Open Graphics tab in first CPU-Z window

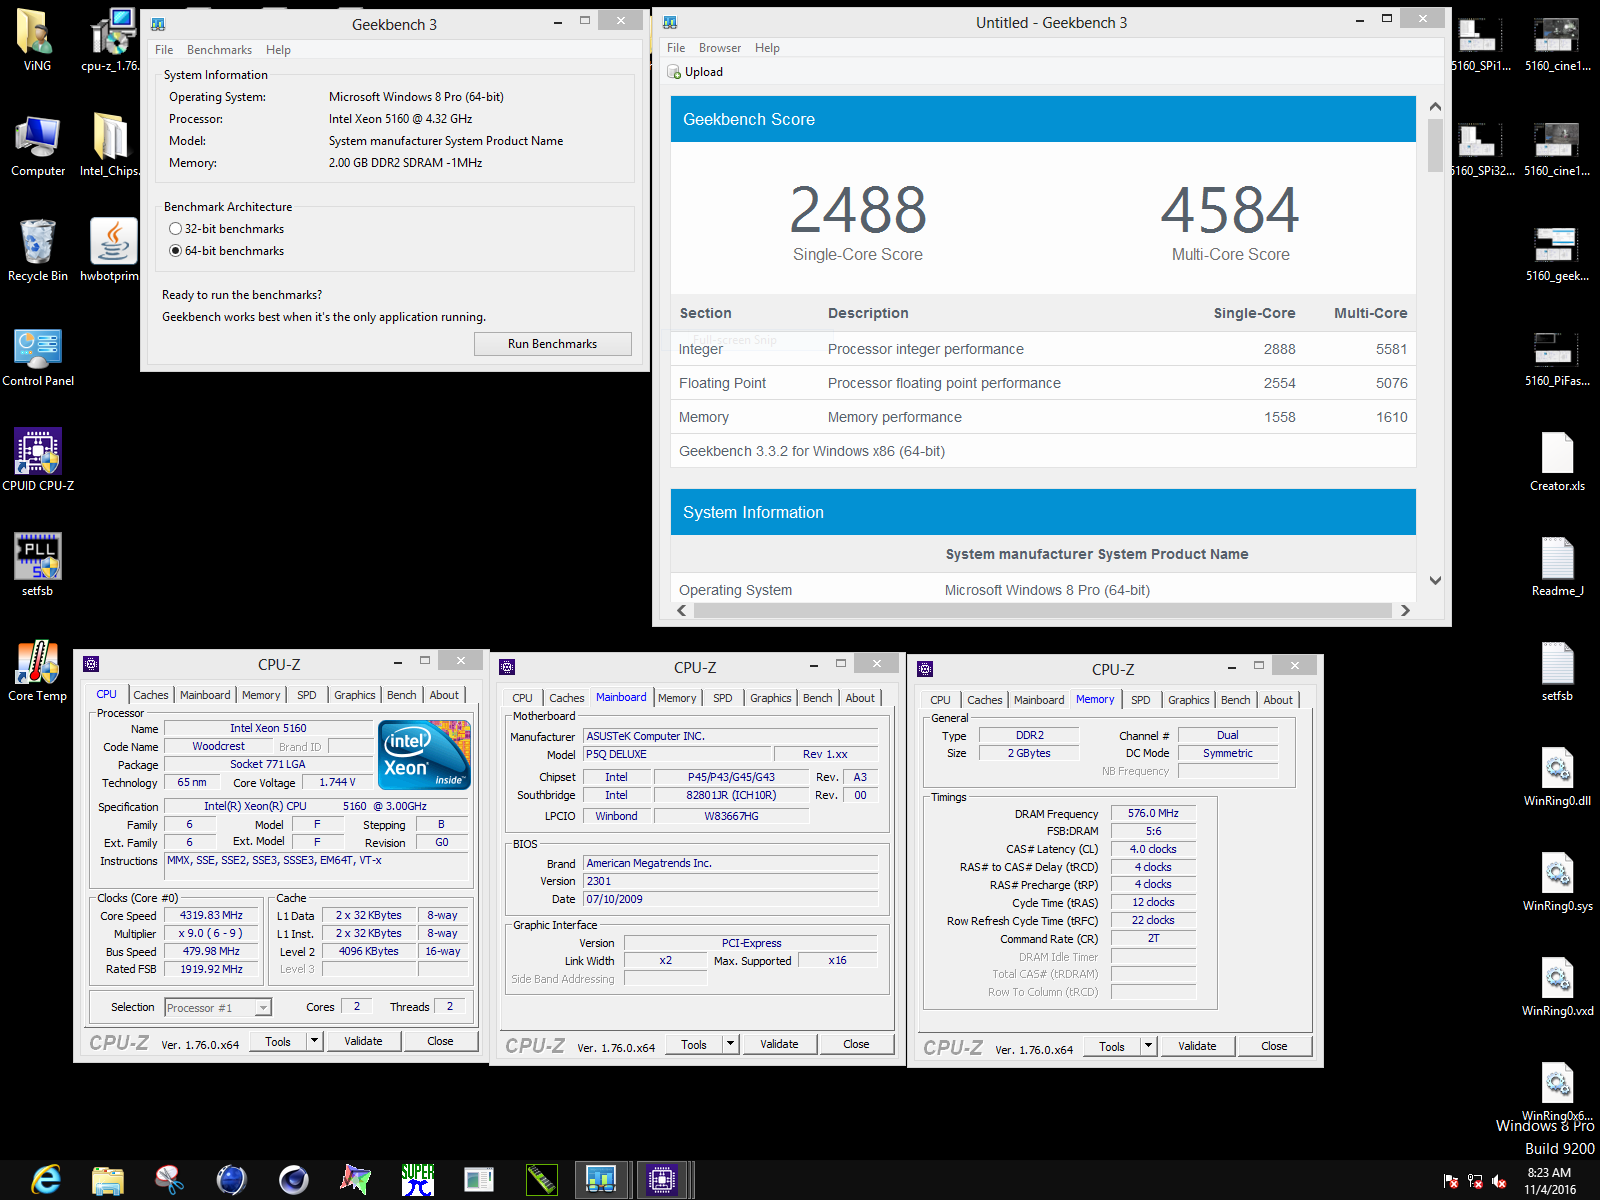click(x=355, y=695)
